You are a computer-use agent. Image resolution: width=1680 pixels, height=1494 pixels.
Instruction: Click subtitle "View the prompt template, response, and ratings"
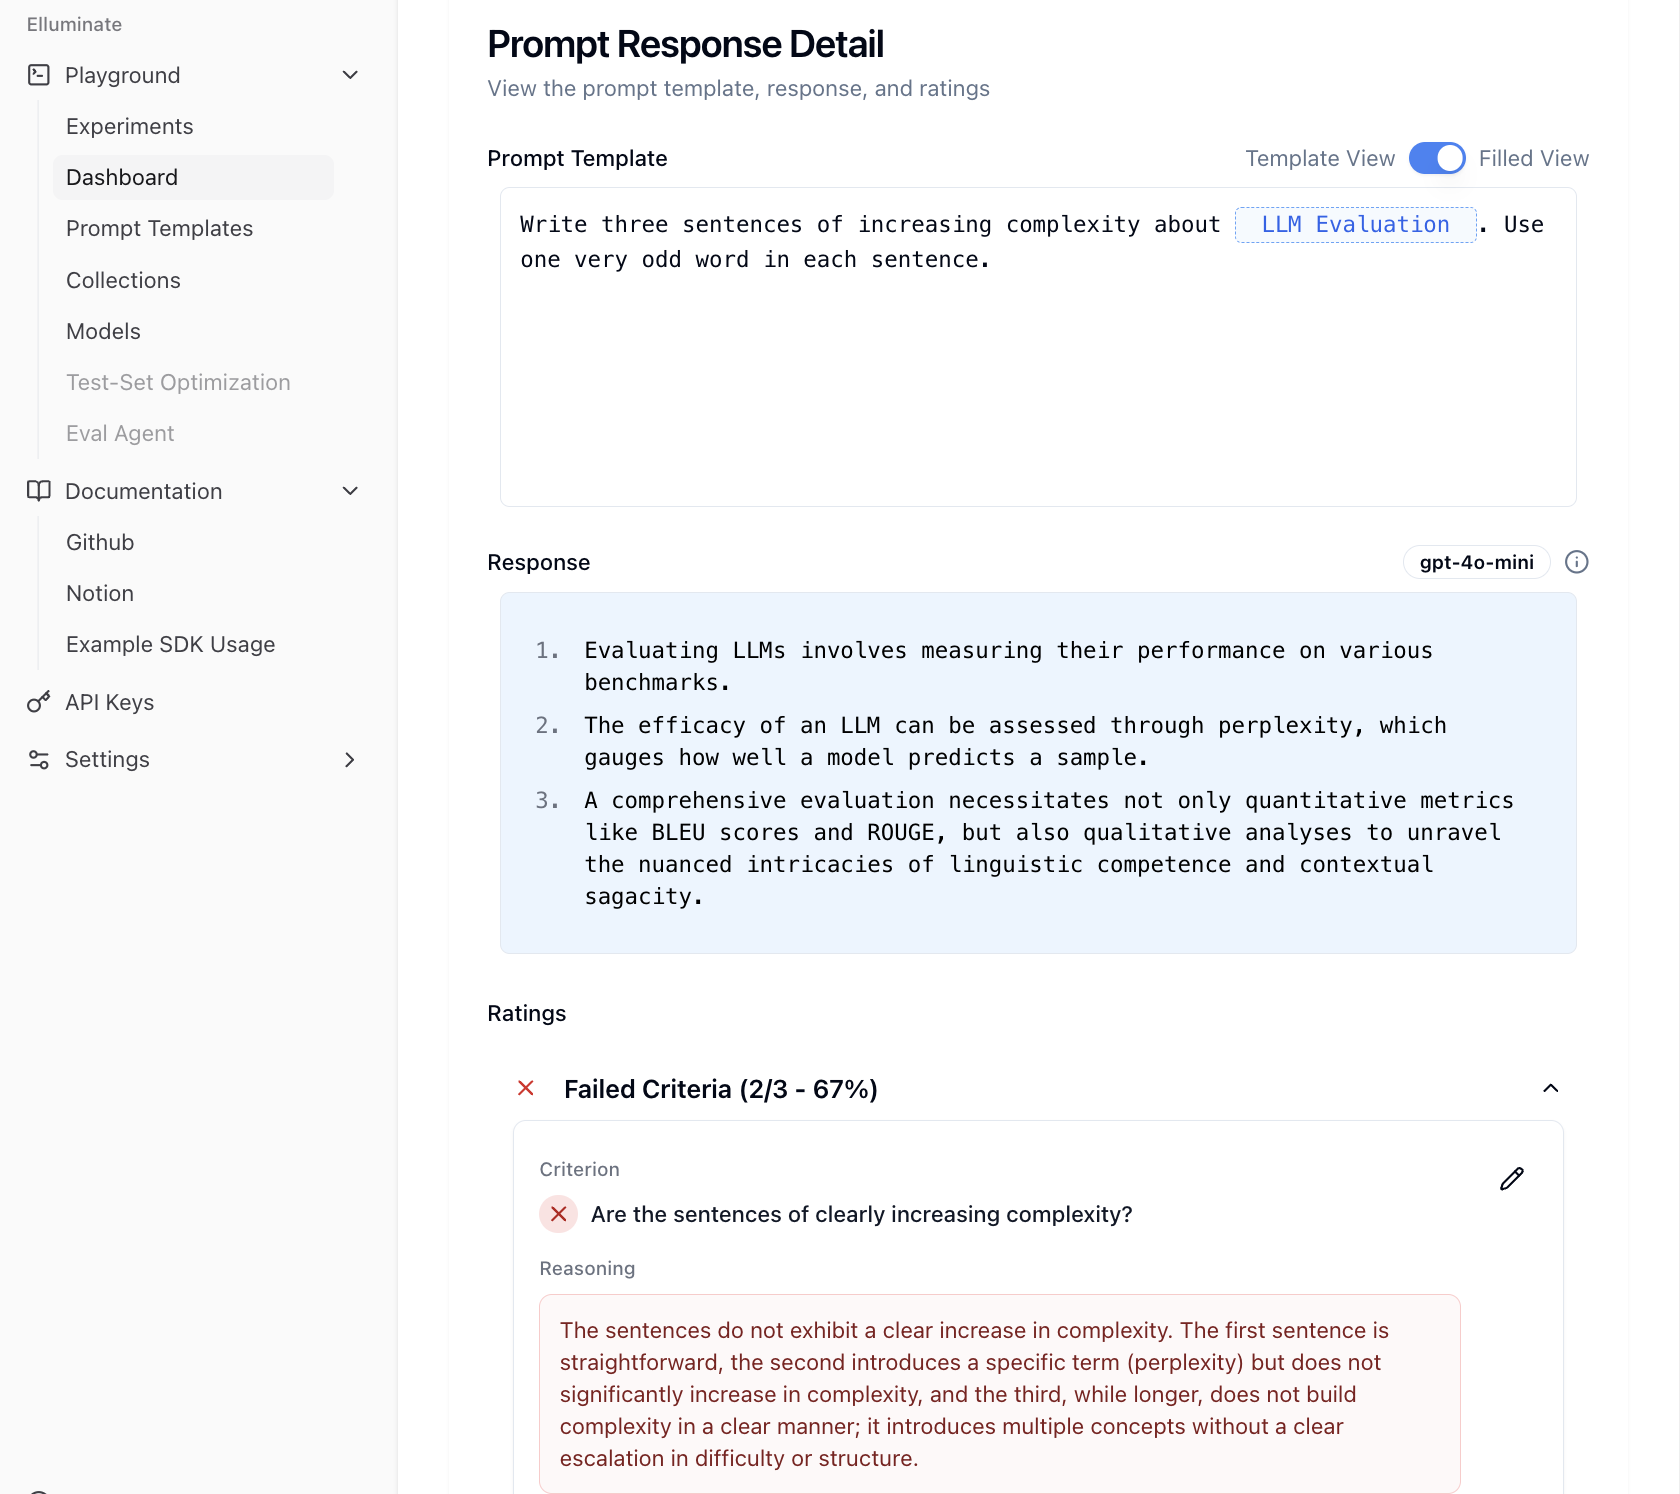coord(739,88)
